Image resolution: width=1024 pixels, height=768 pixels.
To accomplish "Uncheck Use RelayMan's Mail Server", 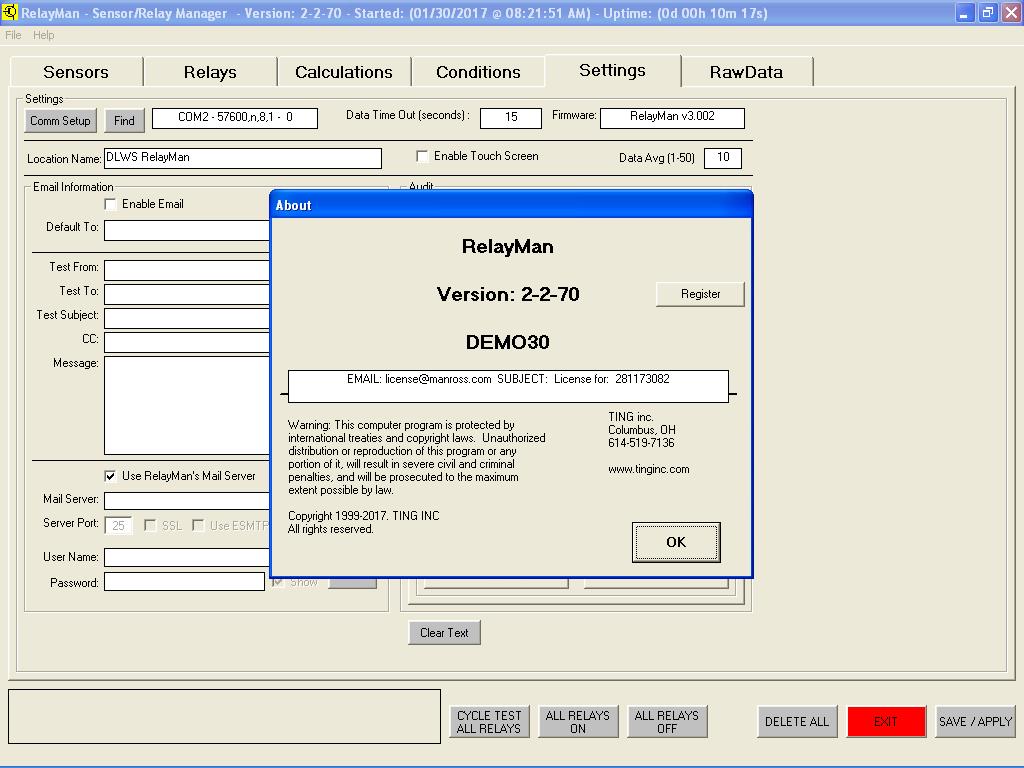I will pyautogui.click(x=111, y=476).
